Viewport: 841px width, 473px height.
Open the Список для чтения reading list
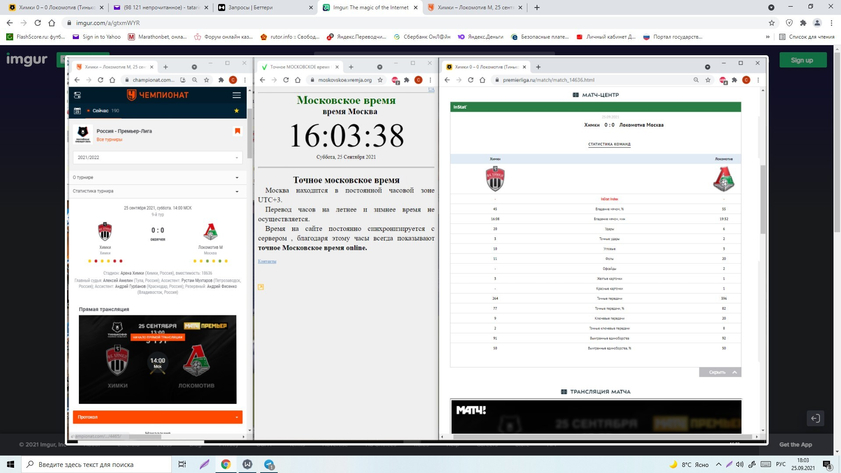pos(807,37)
